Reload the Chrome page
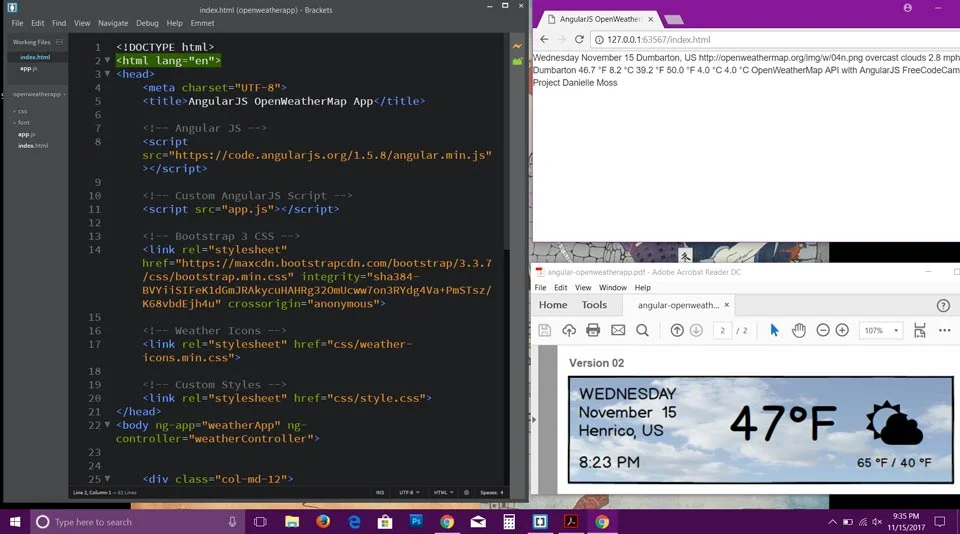 click(579, 39)
